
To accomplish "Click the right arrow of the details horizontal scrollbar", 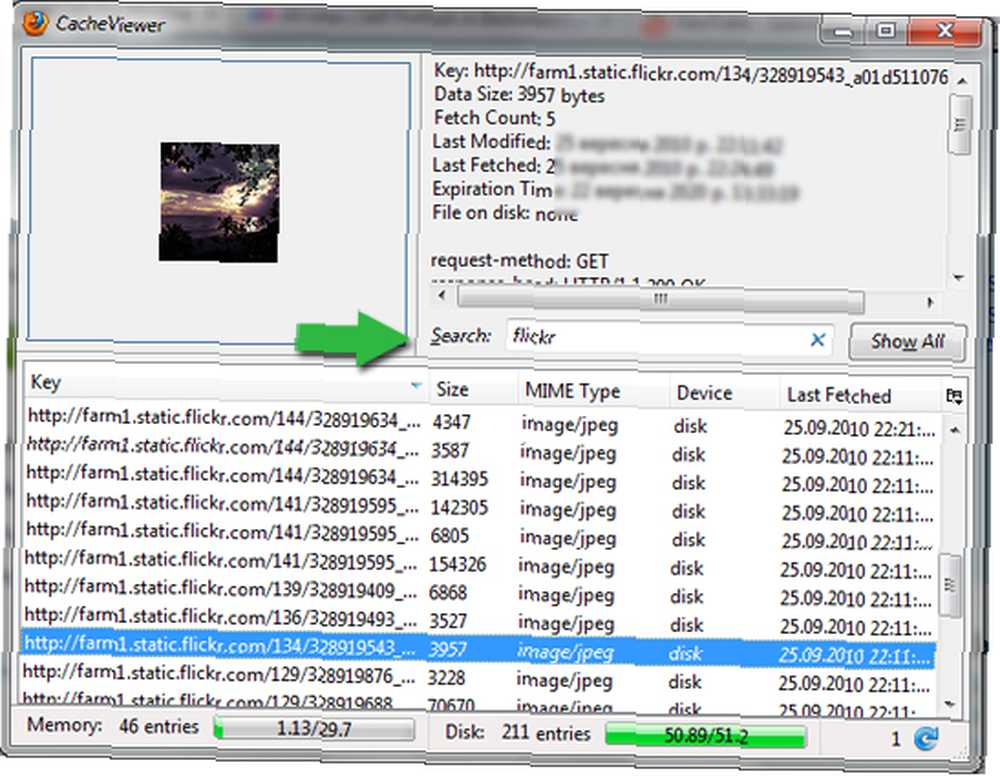I will click(930, 302).
